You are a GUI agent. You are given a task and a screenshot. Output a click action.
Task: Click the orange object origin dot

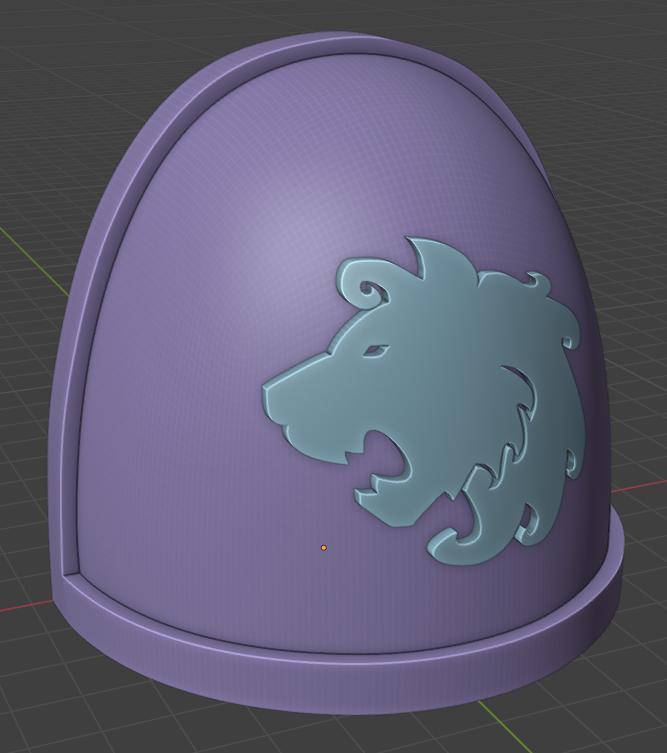click(324, 547)
